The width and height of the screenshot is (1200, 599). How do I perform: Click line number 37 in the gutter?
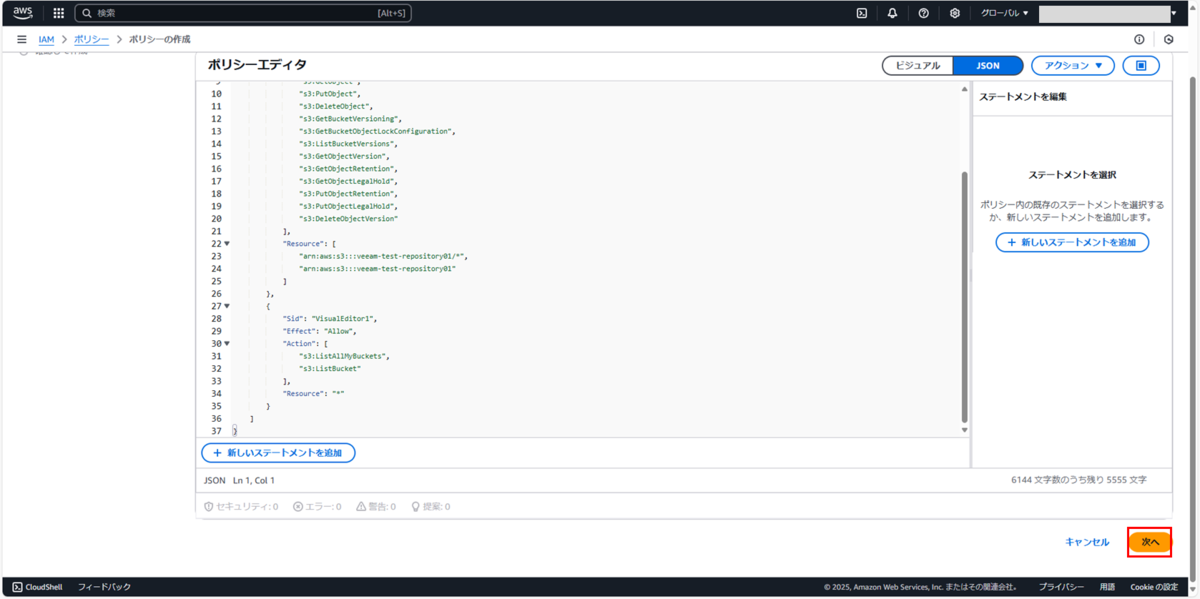(216, 431)
